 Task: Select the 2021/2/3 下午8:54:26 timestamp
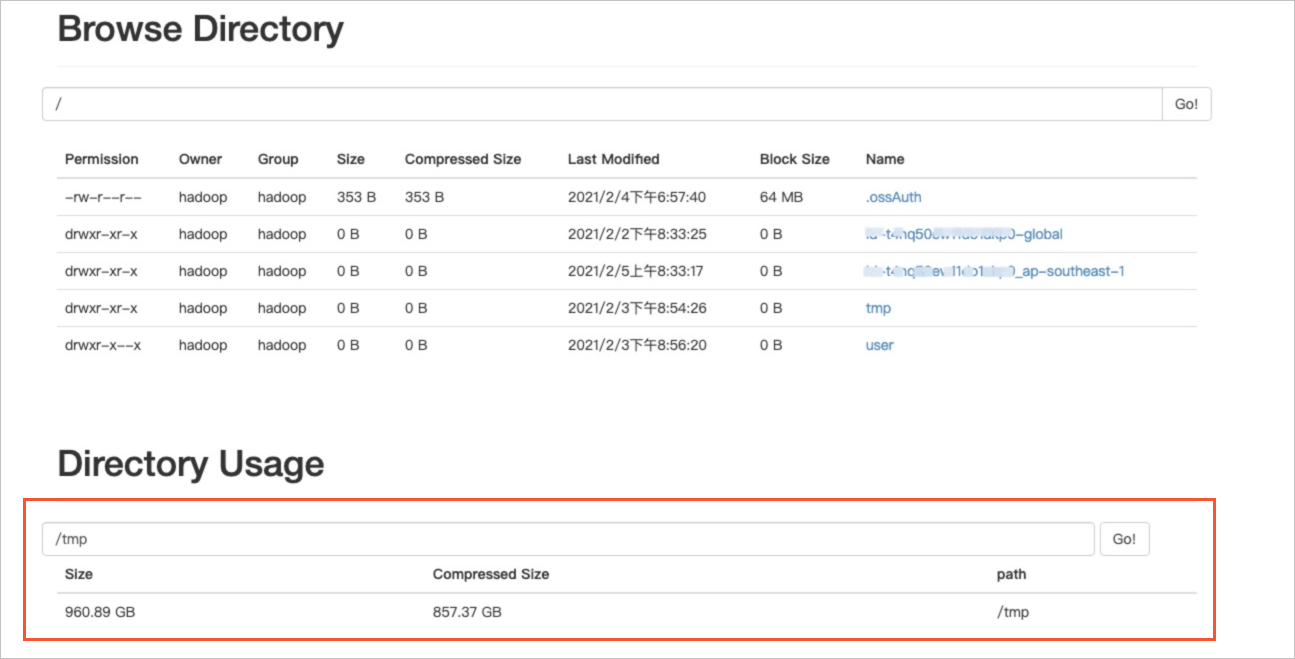[637, 308]
